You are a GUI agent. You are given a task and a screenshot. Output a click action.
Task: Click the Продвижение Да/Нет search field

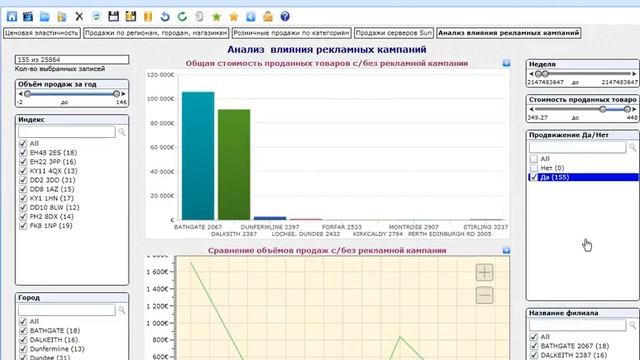(578, 147)
